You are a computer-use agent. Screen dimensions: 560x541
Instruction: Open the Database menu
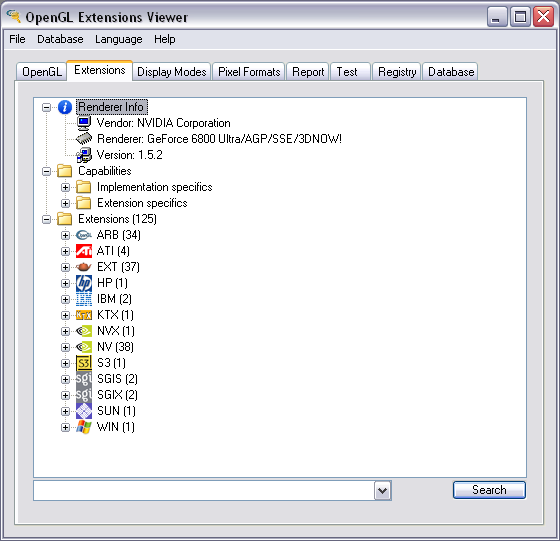click(60, 39)
